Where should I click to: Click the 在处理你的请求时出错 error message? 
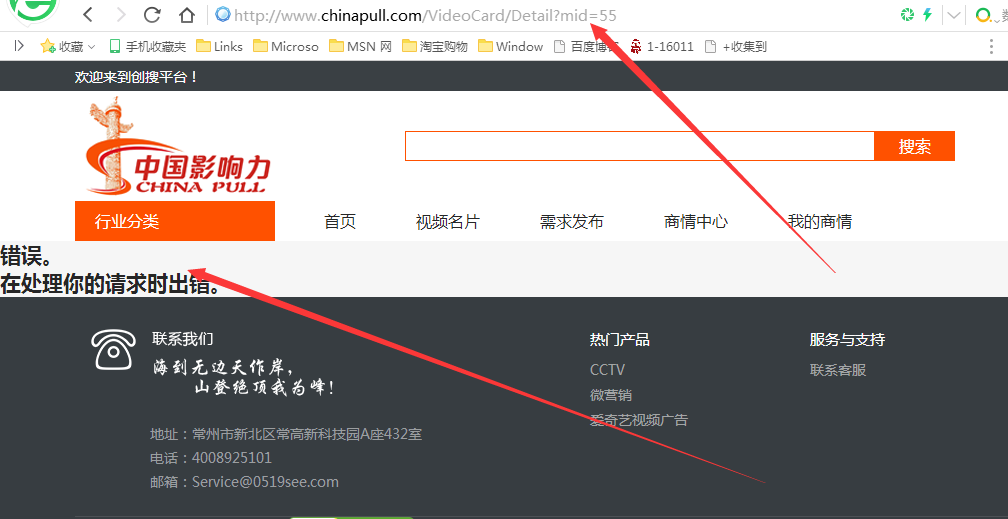110,284
